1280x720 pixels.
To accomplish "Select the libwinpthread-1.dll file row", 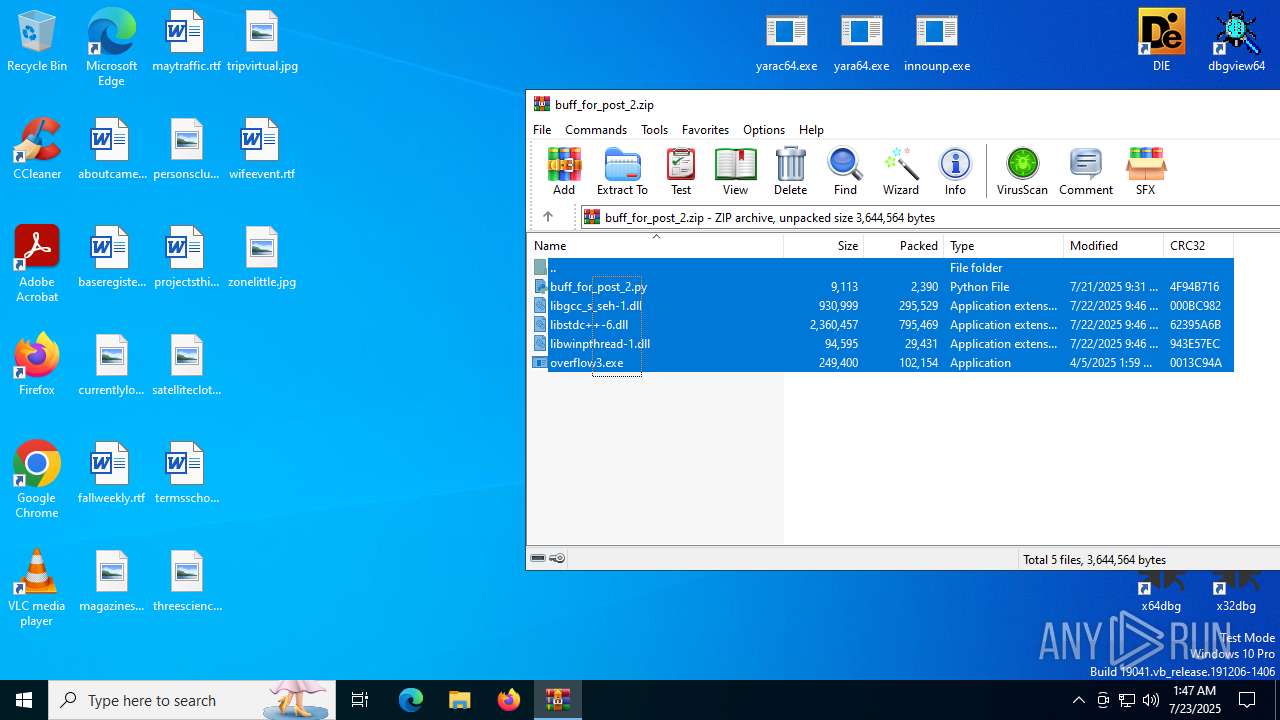I will pyautogui.click(x=881, y=344).
